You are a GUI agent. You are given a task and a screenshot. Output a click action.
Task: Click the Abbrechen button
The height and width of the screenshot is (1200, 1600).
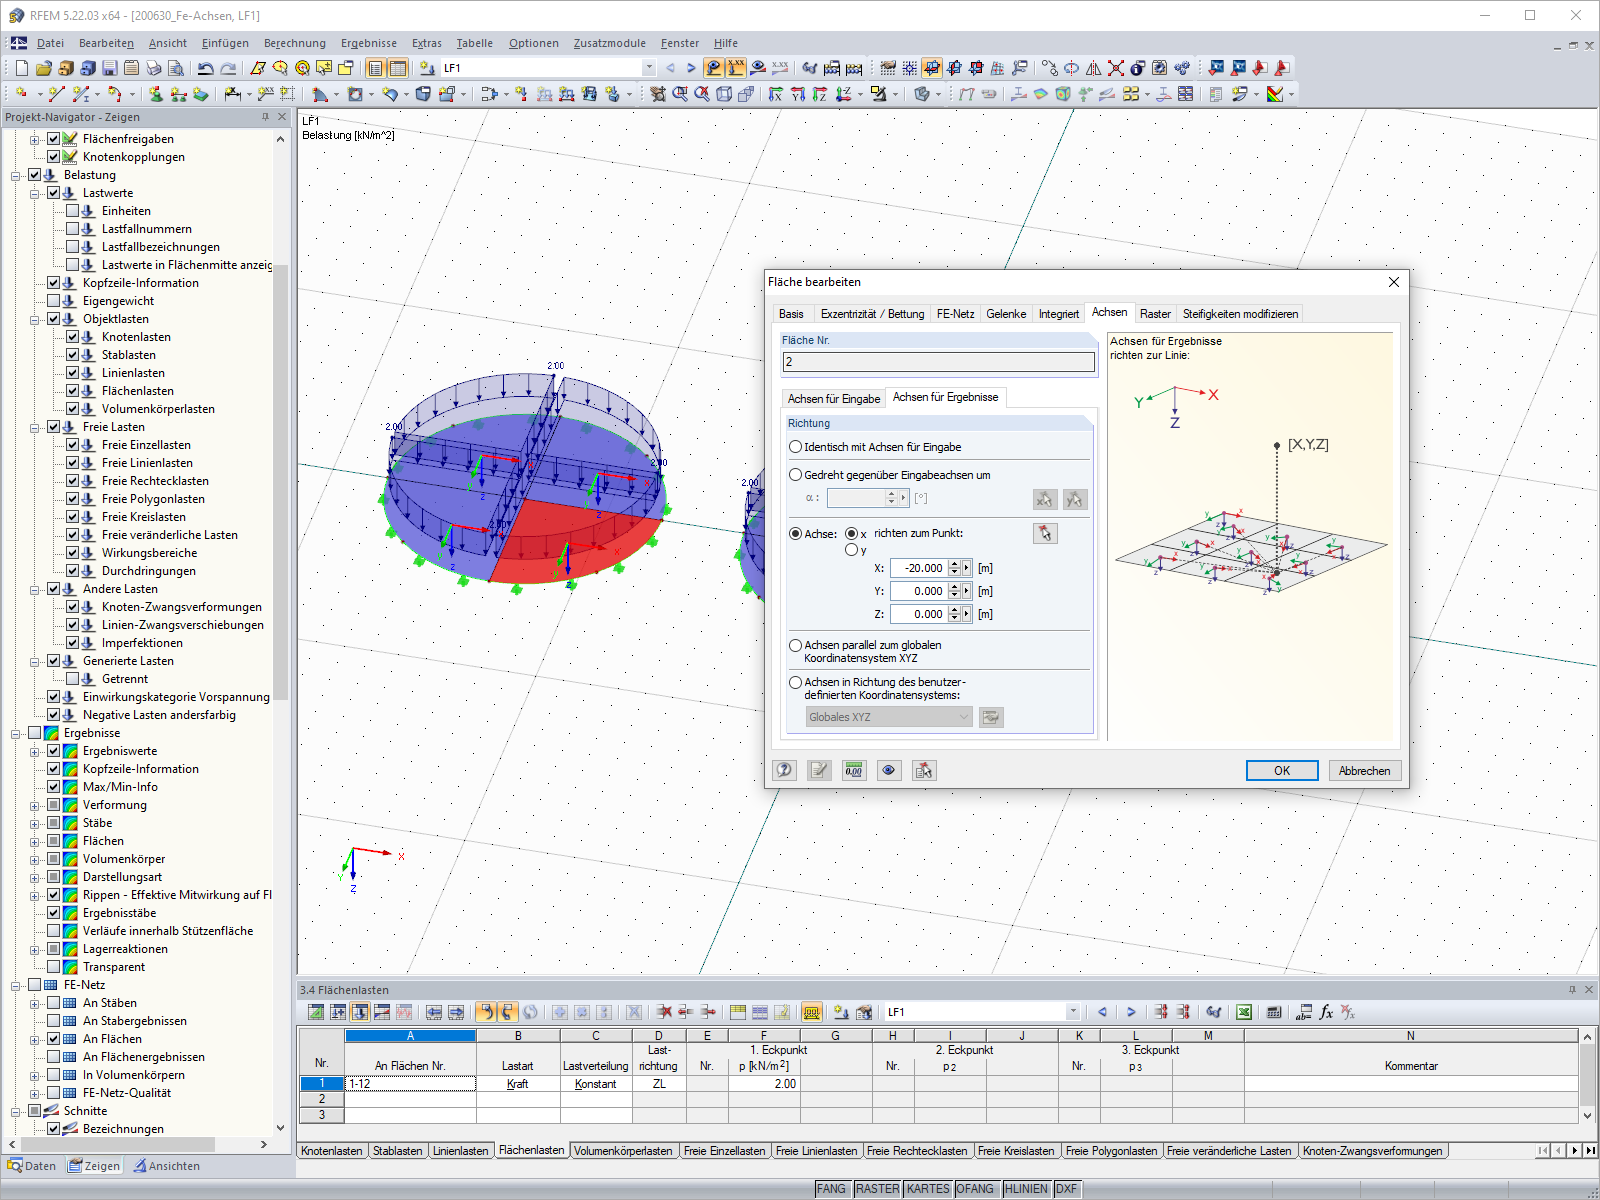(x=1364, y=770)
